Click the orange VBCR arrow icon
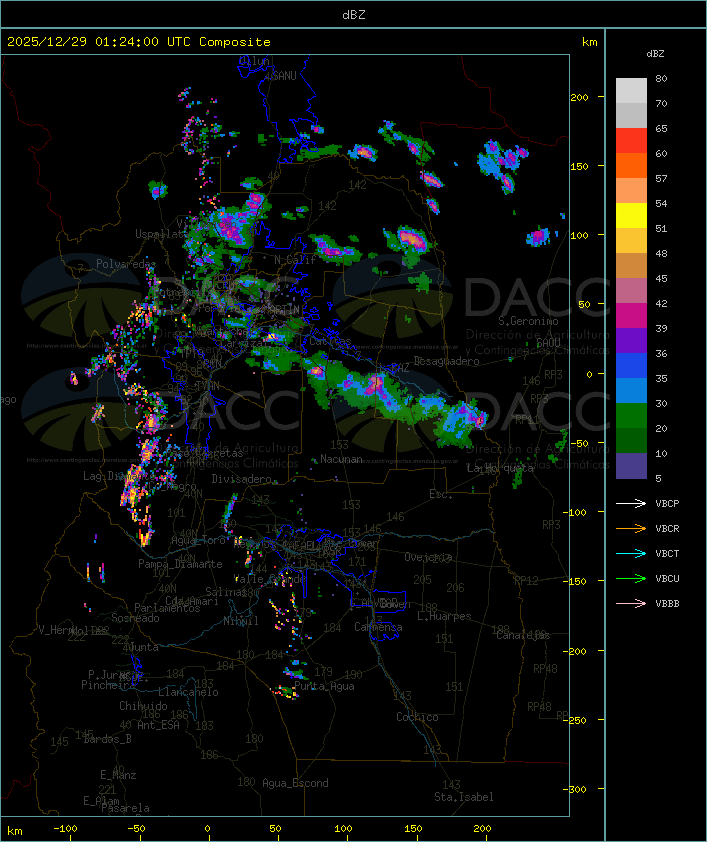707x842 pixels. click(x=631, y=528)
